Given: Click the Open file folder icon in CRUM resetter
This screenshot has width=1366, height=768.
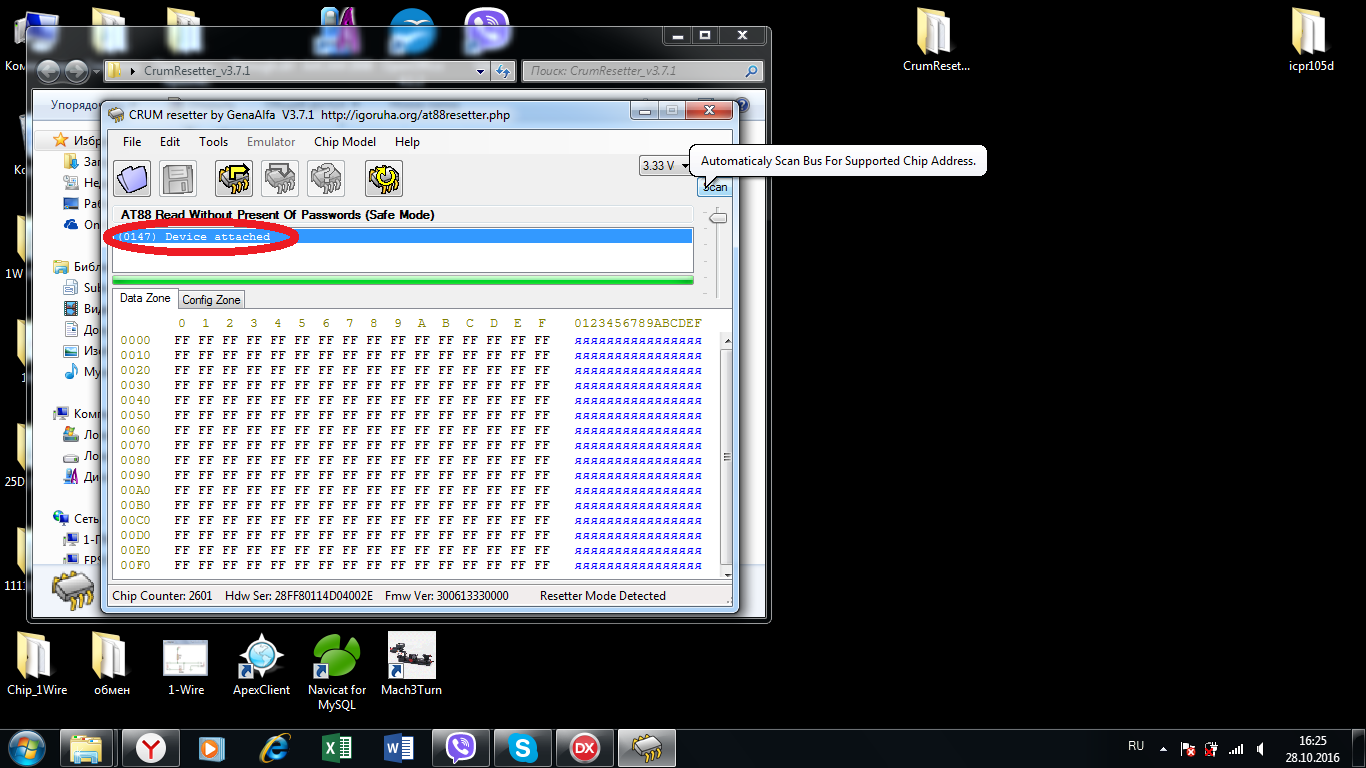Looking at the screenshot, I should click(x=132, y=178).
